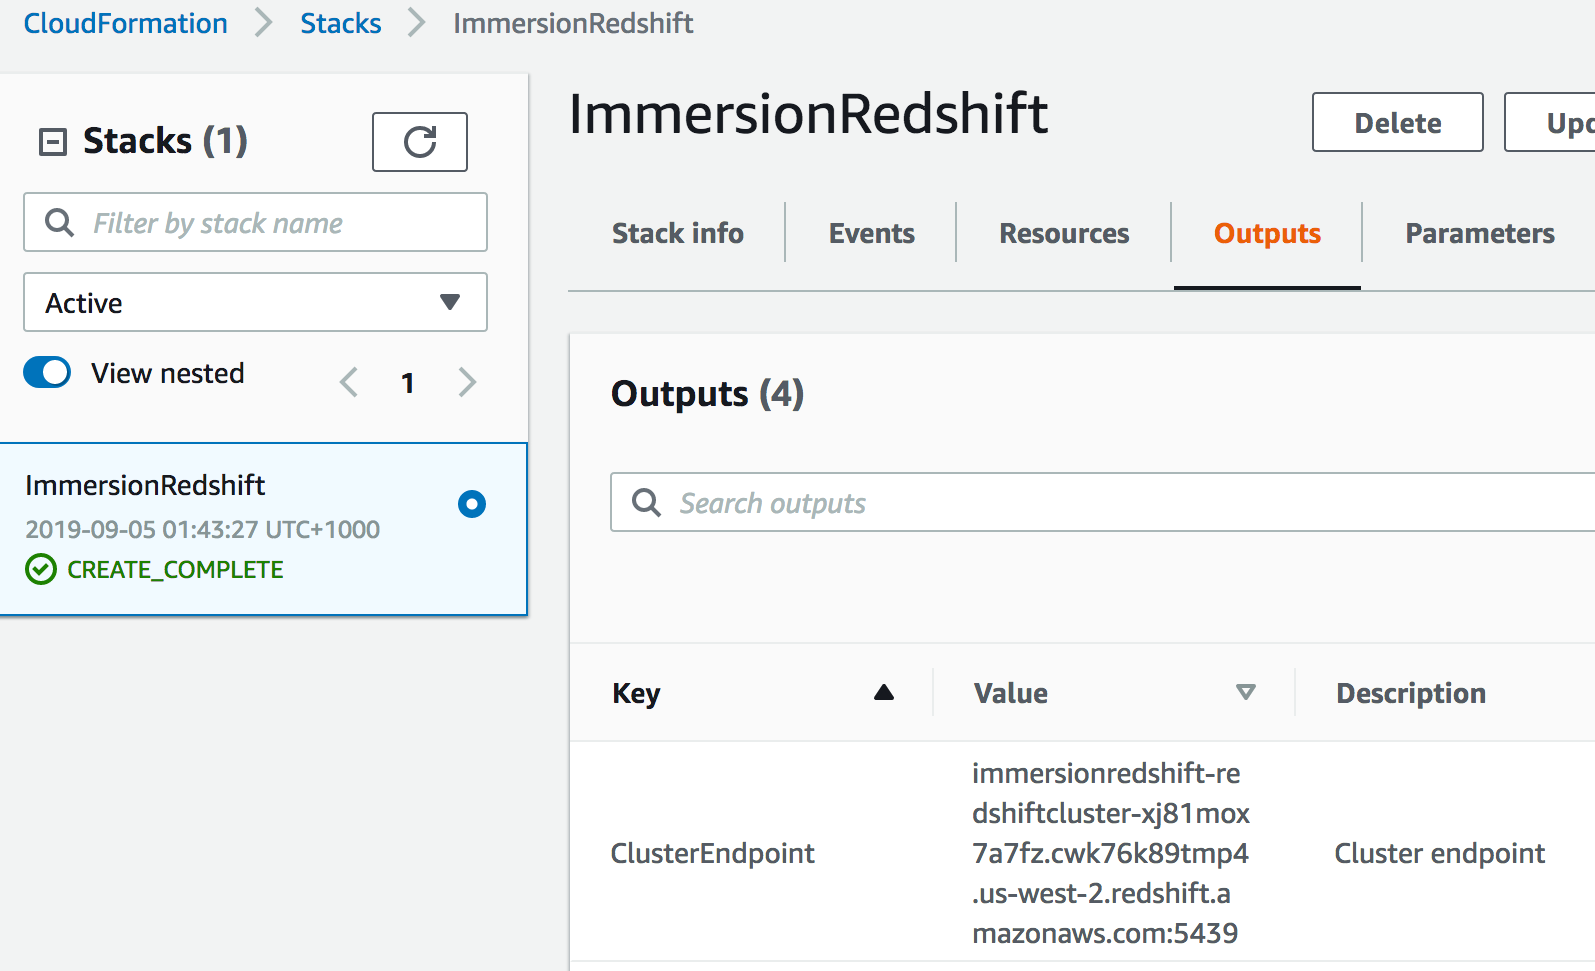1595x971 pixels.
Task: Toggle the View nested switch
Action: click(x=47, y=372)
